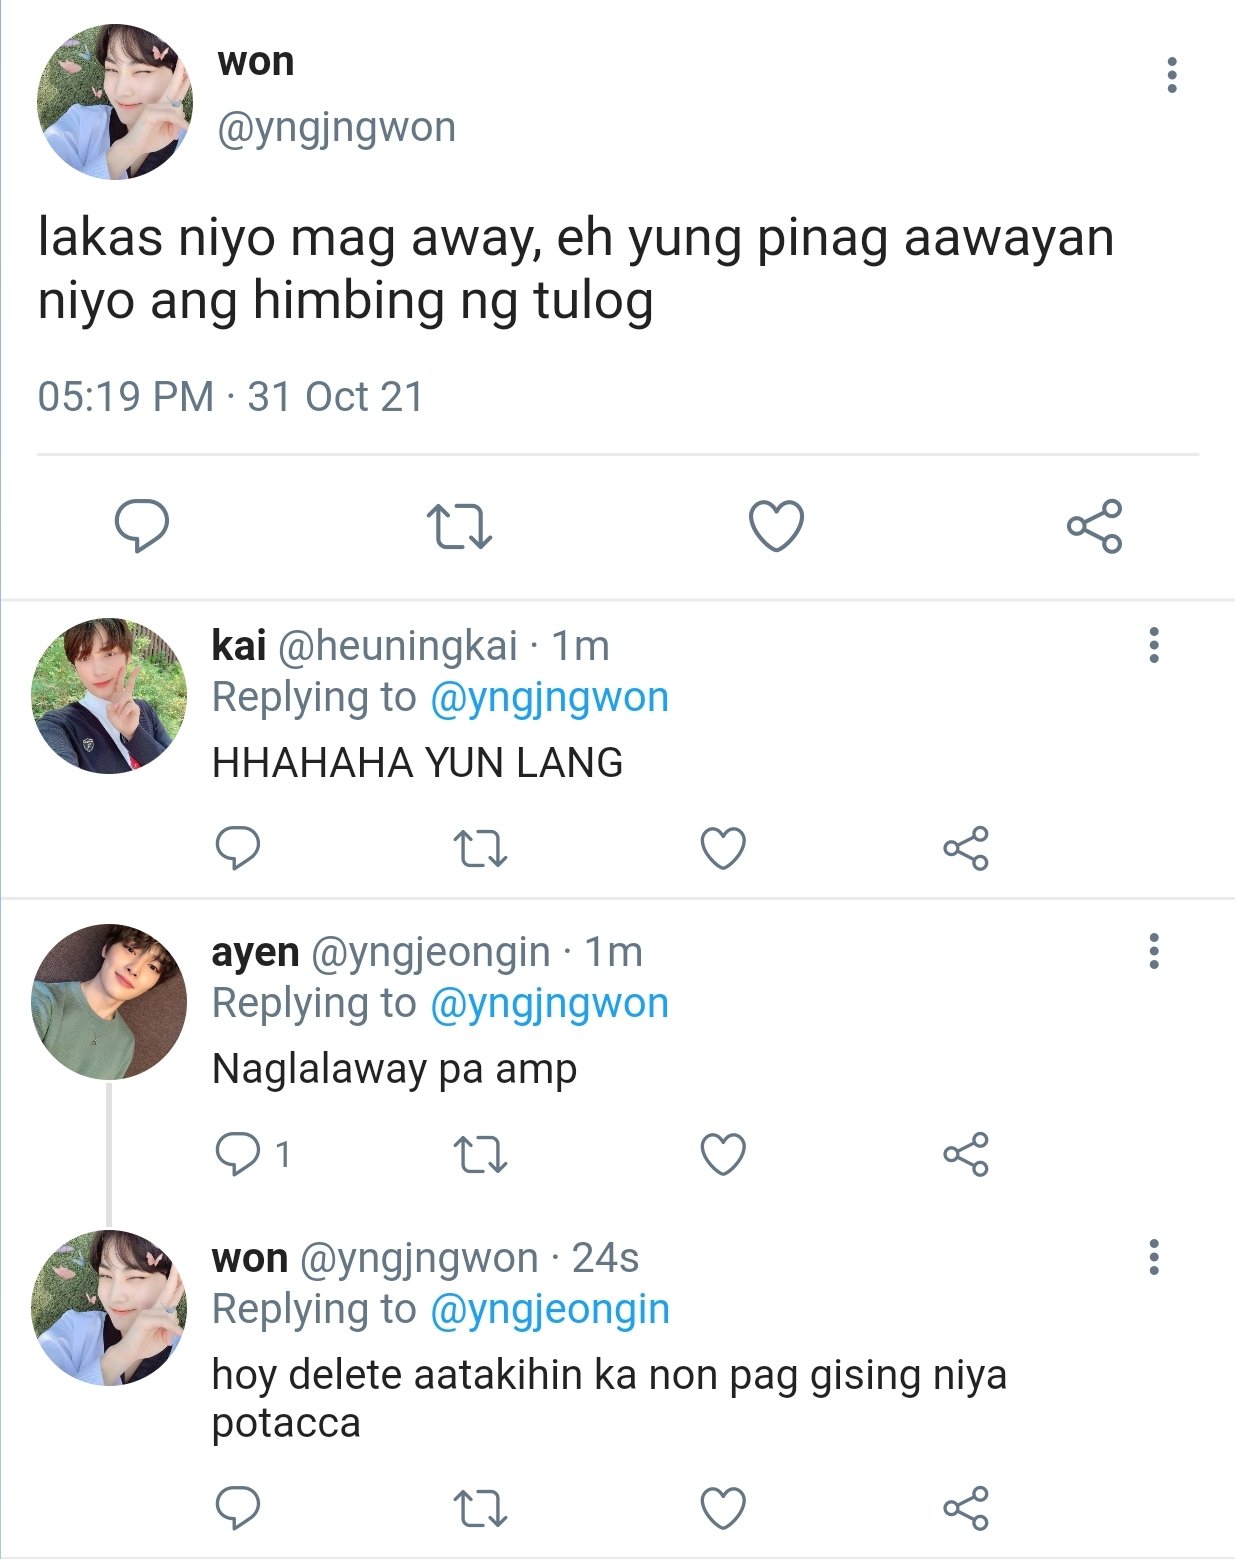The image size is (1235, 1559).
Task: Open @yngjngwon link in kai's reply
Action: pos(549,698)
